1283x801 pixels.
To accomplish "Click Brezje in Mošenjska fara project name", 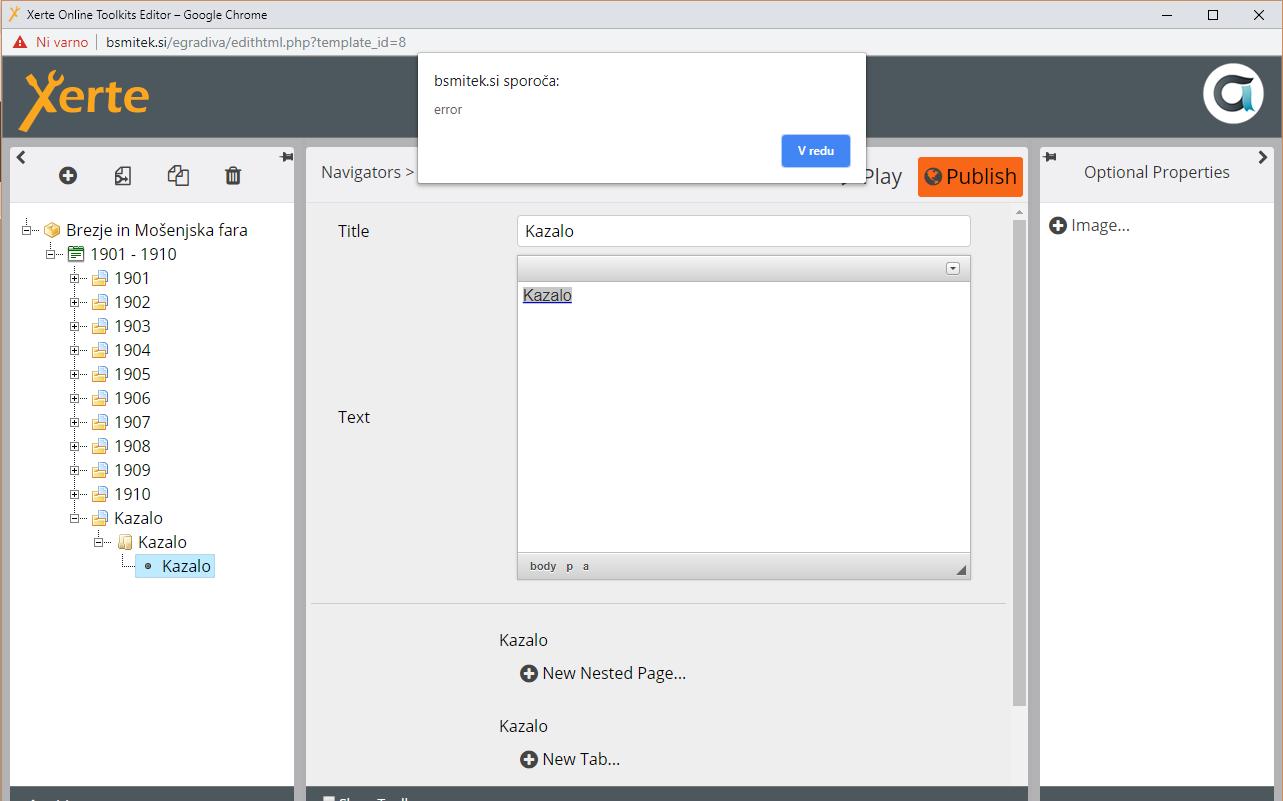I will pos(157,230).
